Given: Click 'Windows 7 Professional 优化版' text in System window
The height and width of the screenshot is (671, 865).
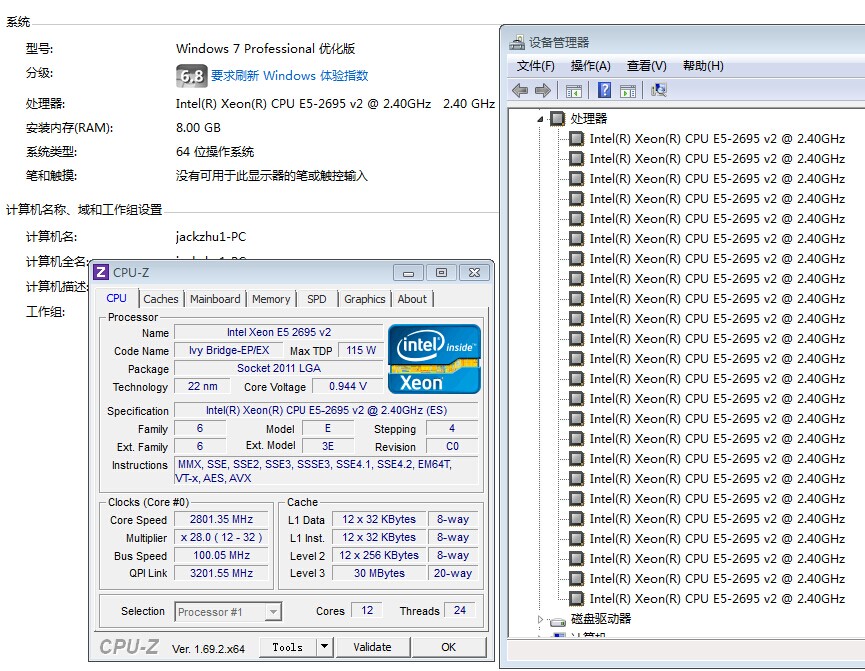Looking at the screenshot, I should (265, 49).
